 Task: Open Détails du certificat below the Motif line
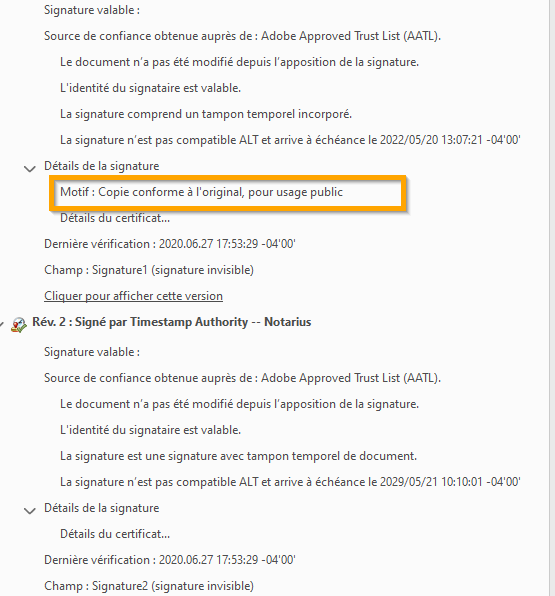point(115,218)
